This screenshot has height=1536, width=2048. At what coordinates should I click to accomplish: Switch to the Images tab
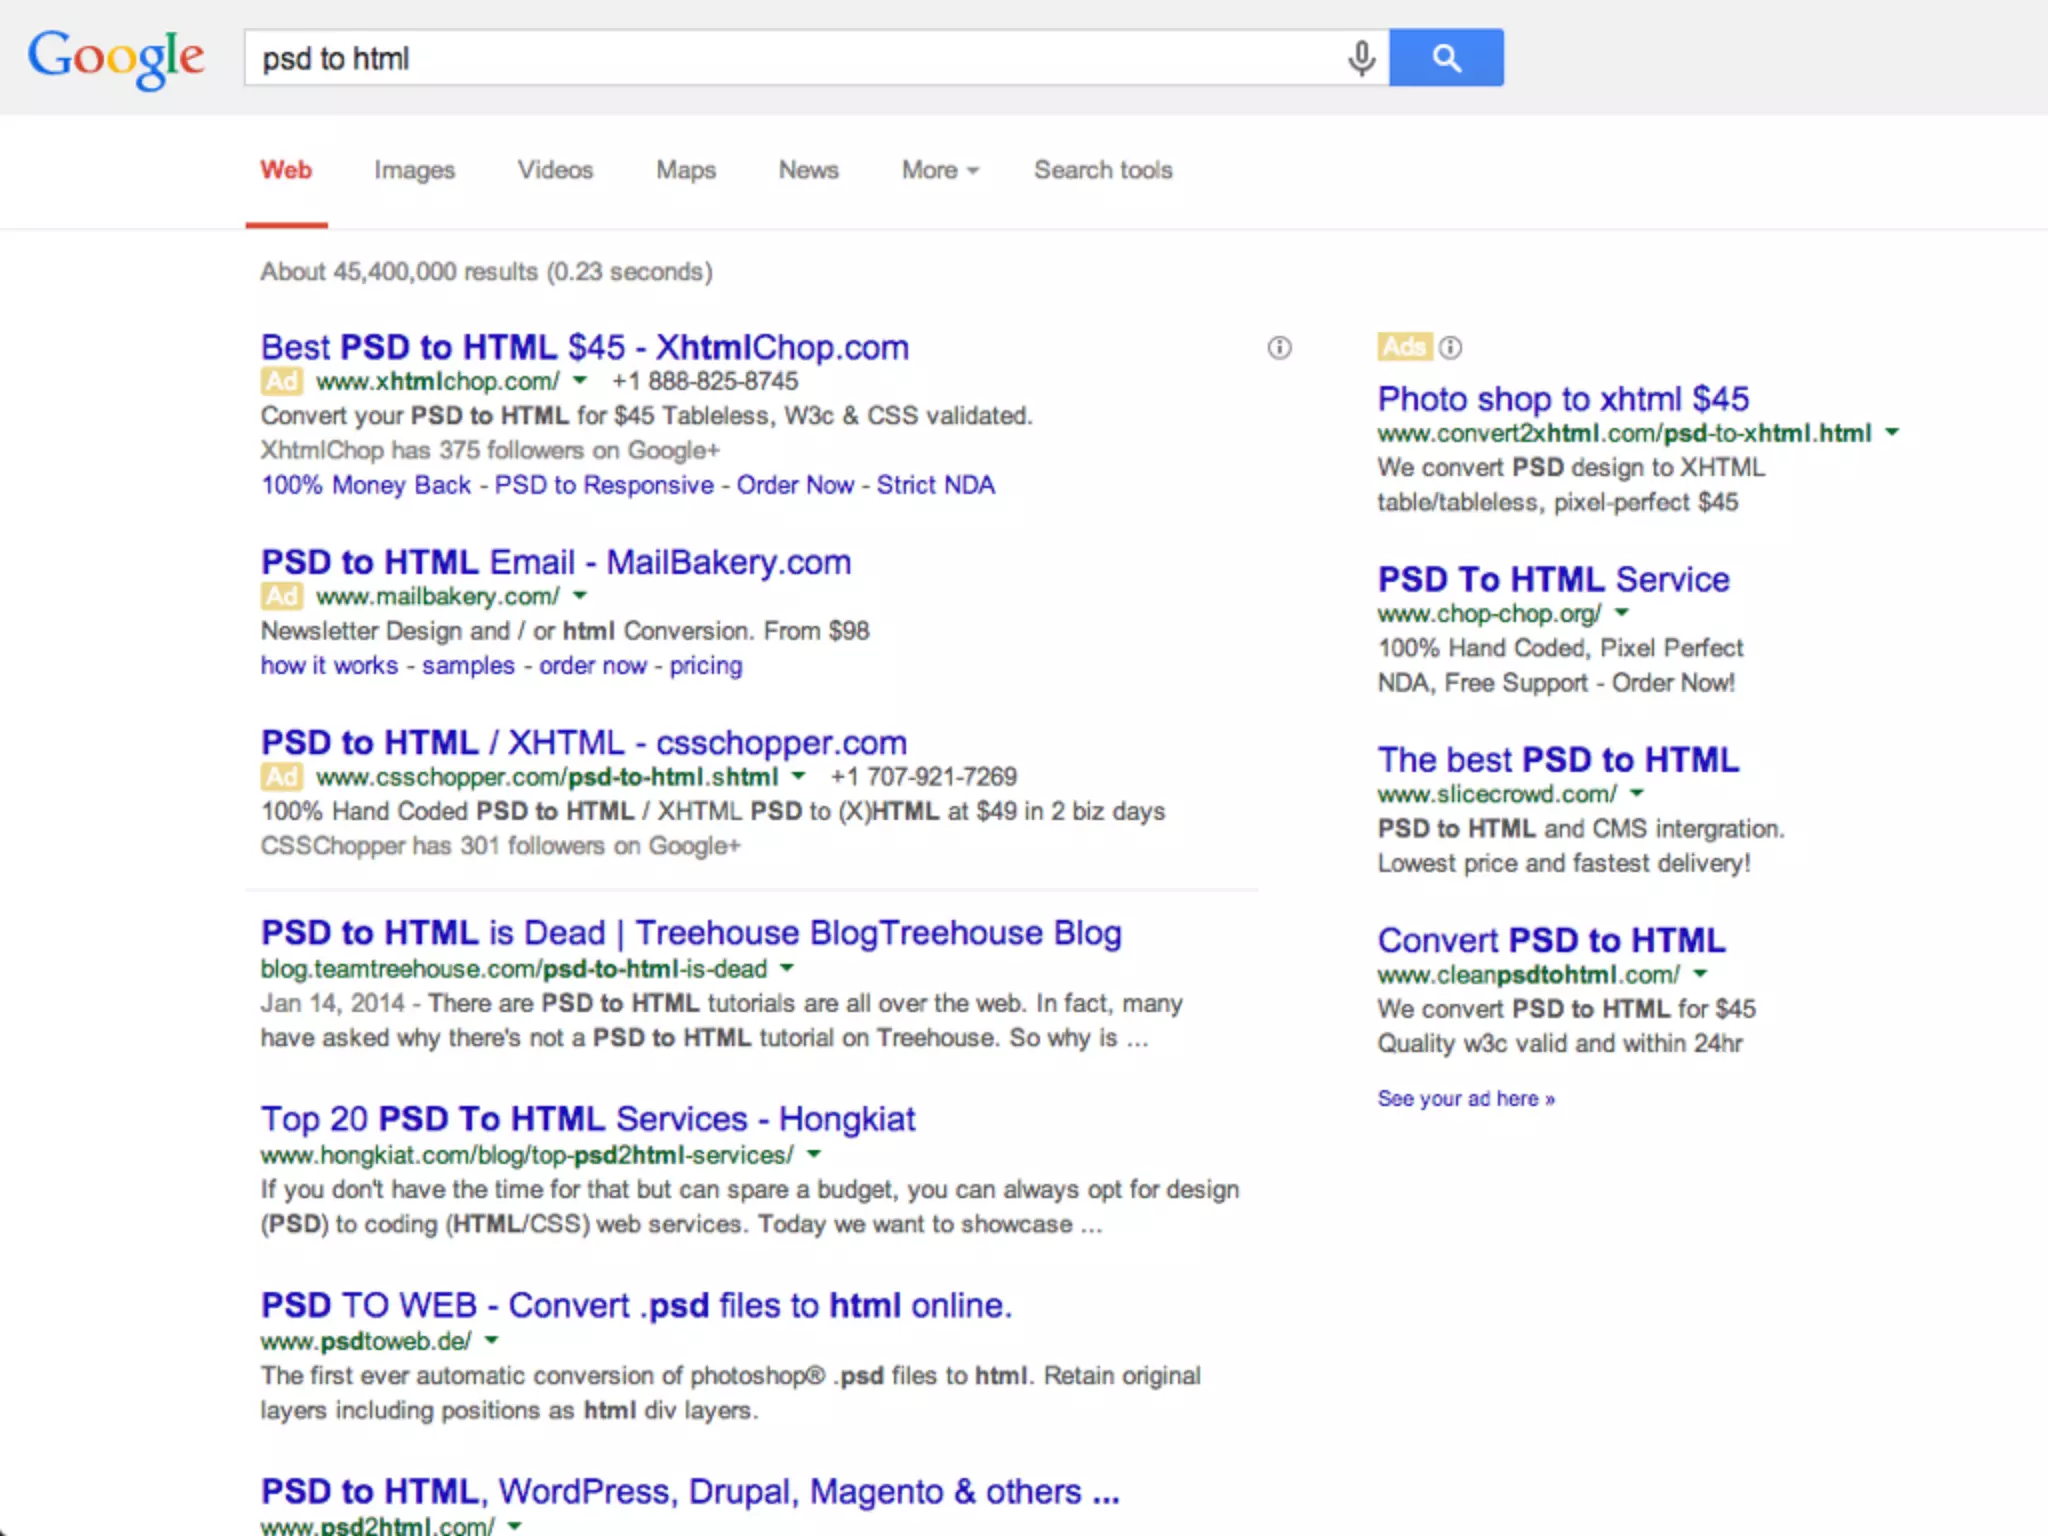point(414,170)
